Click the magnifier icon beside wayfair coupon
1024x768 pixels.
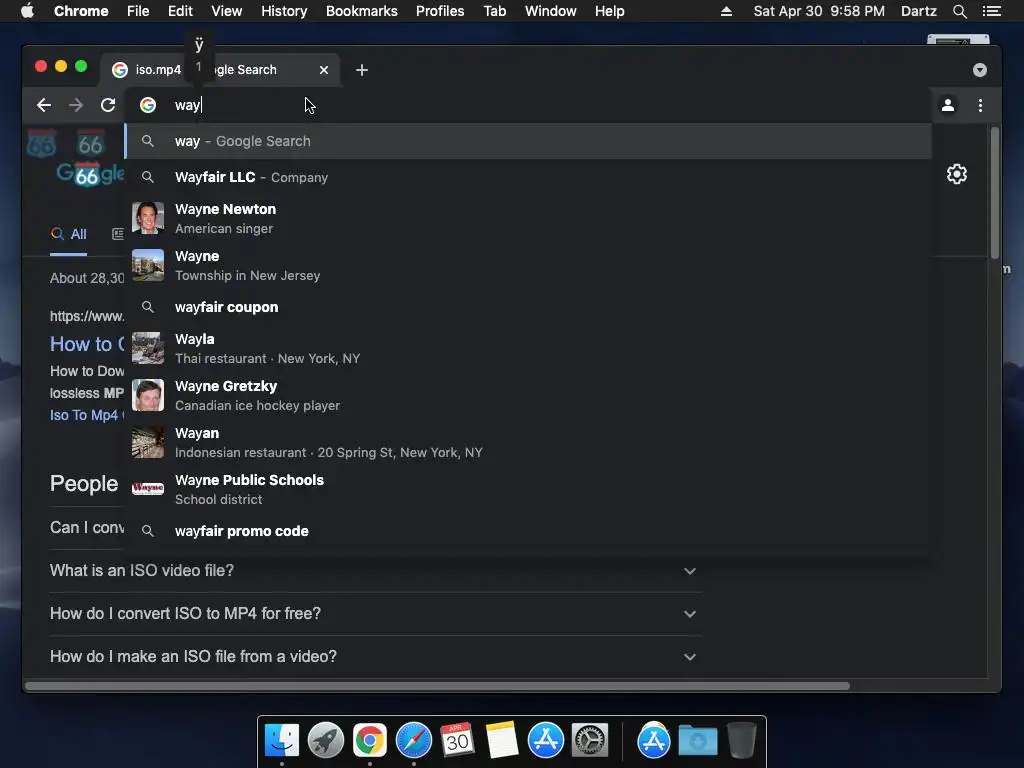148,307
